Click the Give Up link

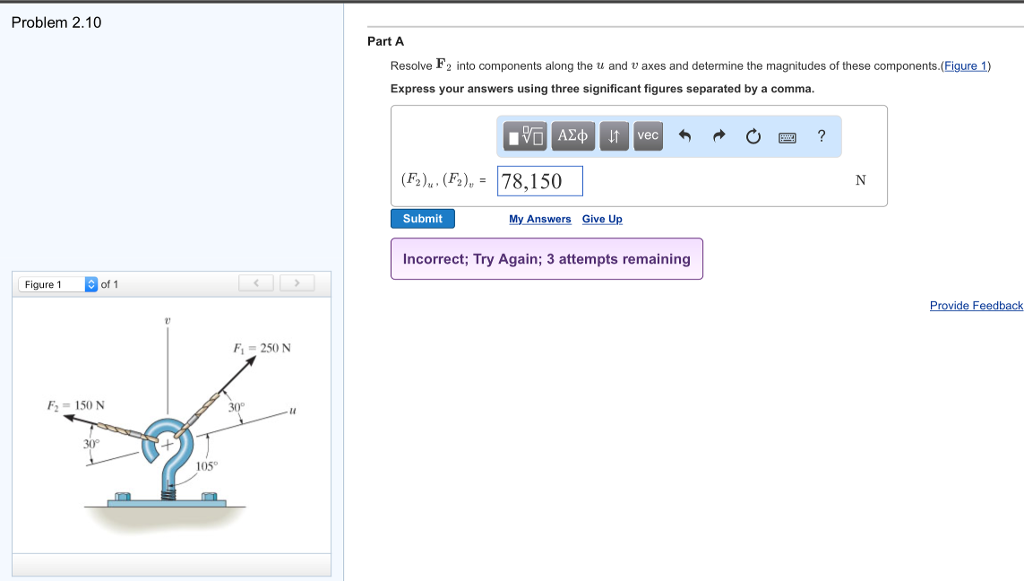[602, 218]
